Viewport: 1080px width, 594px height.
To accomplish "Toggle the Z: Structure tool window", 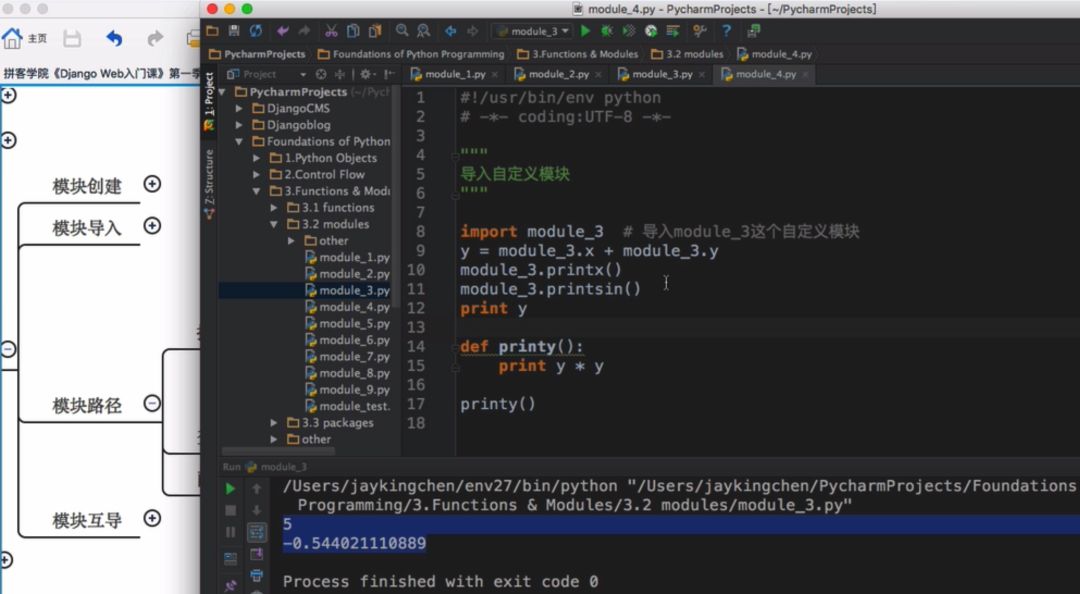I will [209, 177].
